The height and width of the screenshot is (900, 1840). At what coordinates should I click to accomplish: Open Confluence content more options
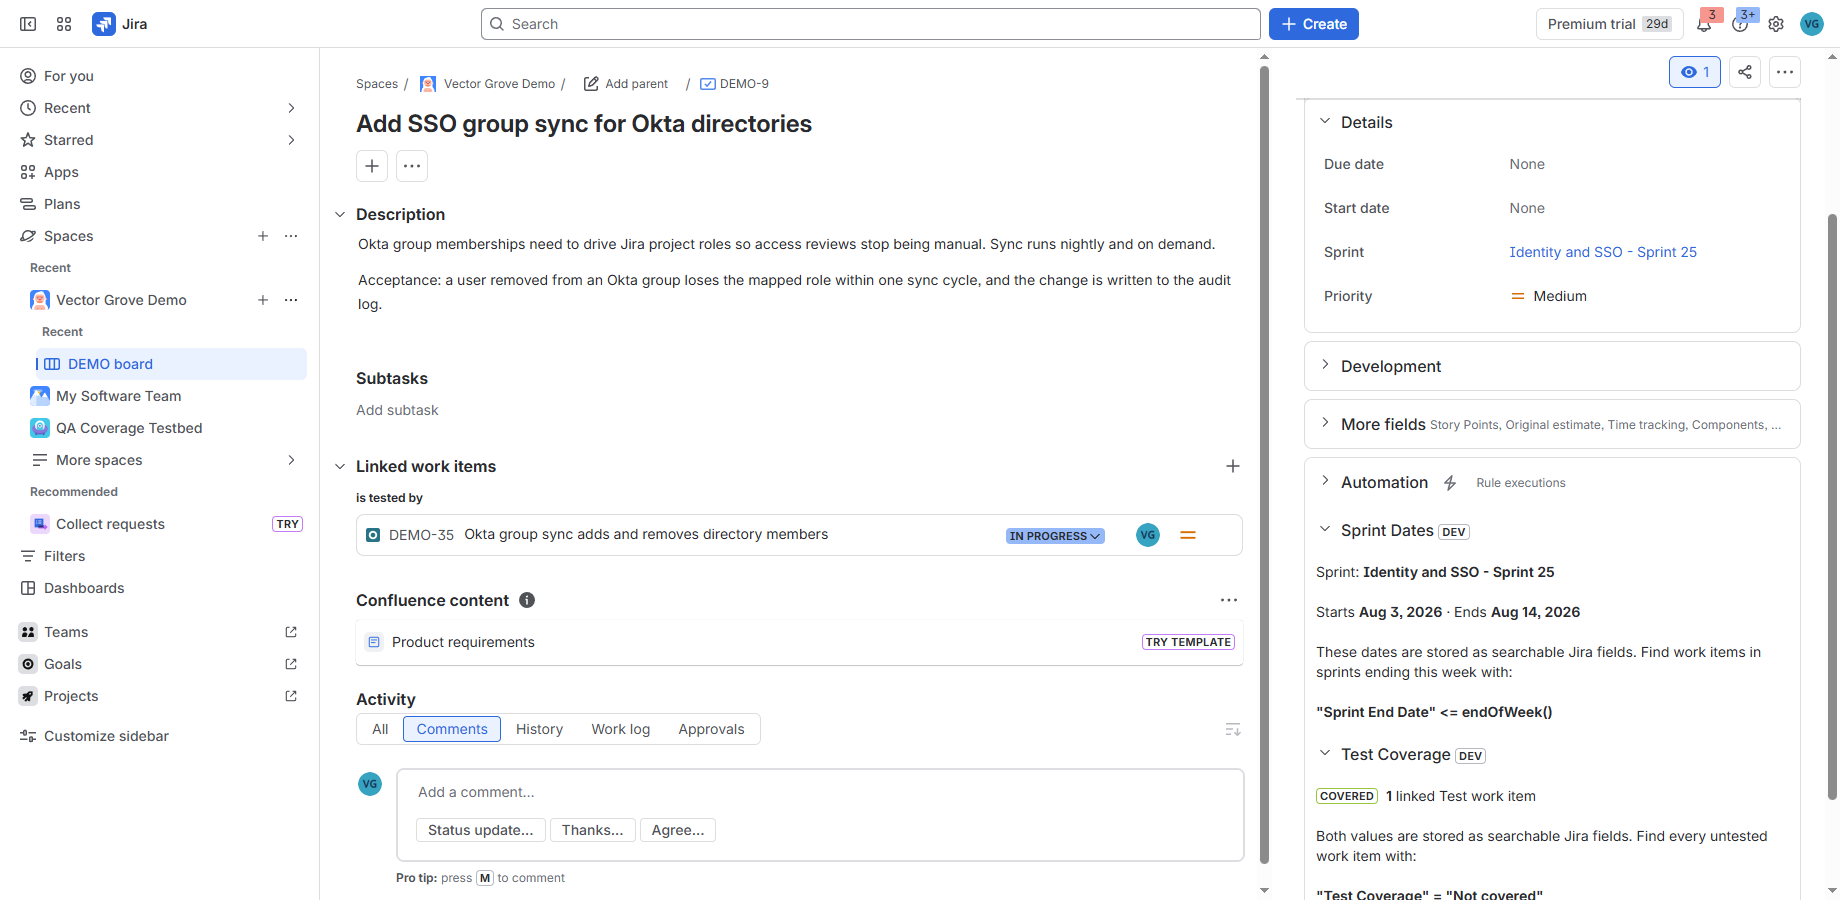1229,600
